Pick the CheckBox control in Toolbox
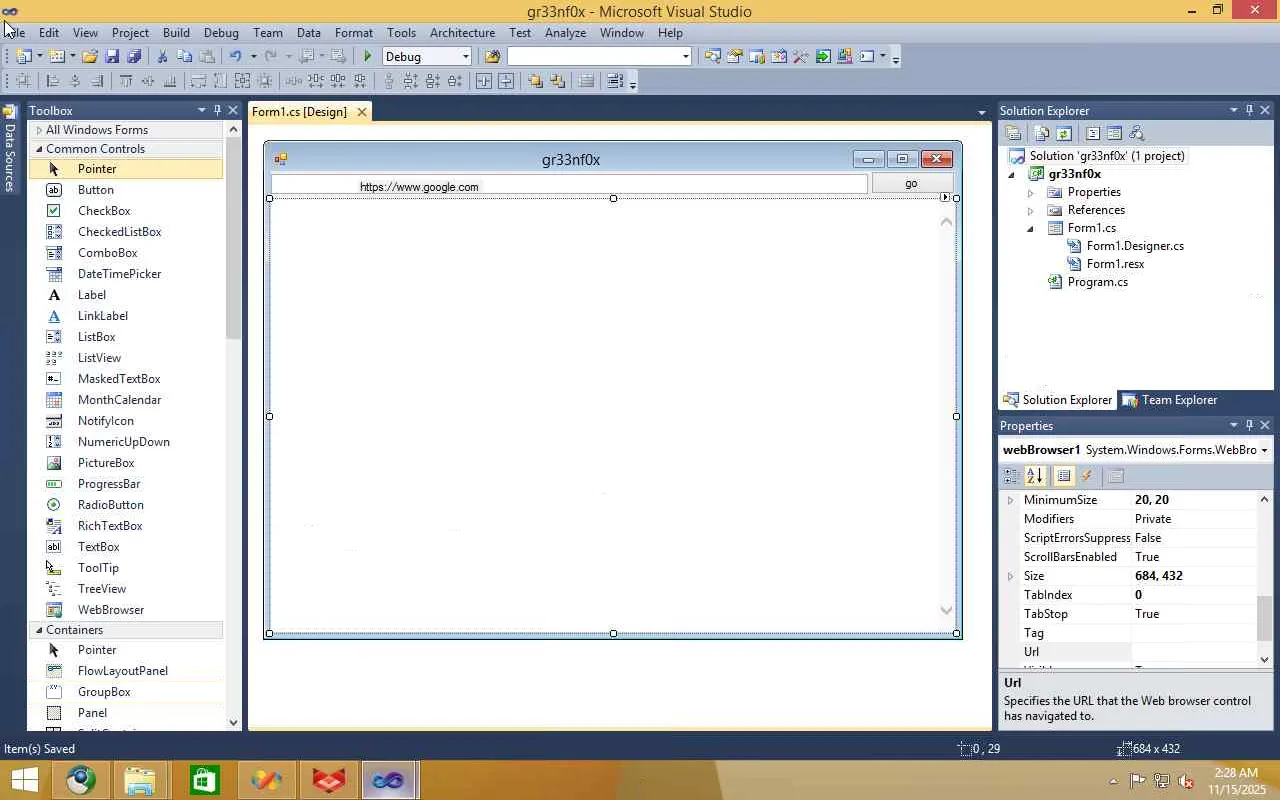Image resolution: width=1280 pixels, height=800 pixels. coord(104,211)
